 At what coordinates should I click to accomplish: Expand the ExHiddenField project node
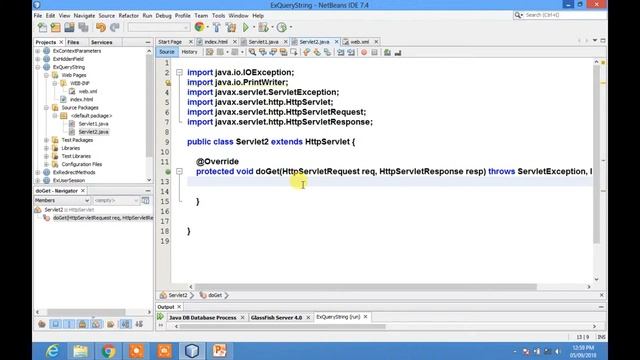(38, 59)
